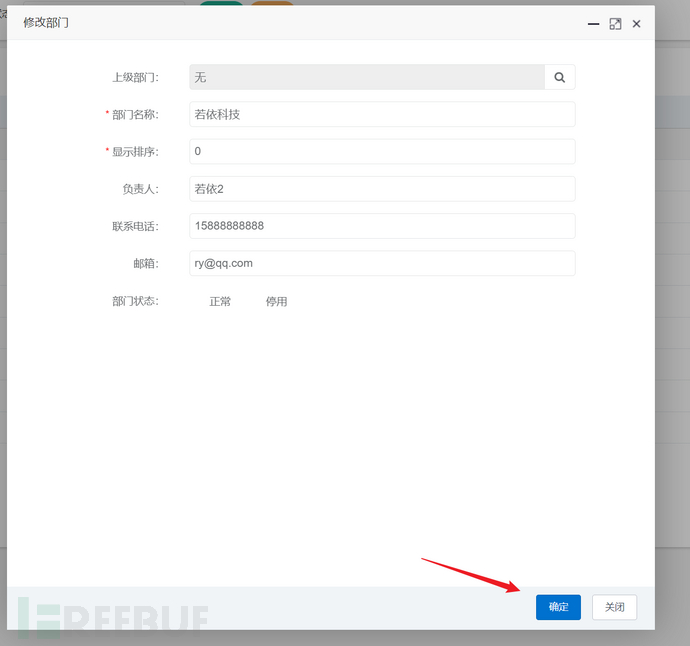The height and width of the screenshot is (646, 690).
Task: Click the 部门状态: label
Action: [136, 301]
